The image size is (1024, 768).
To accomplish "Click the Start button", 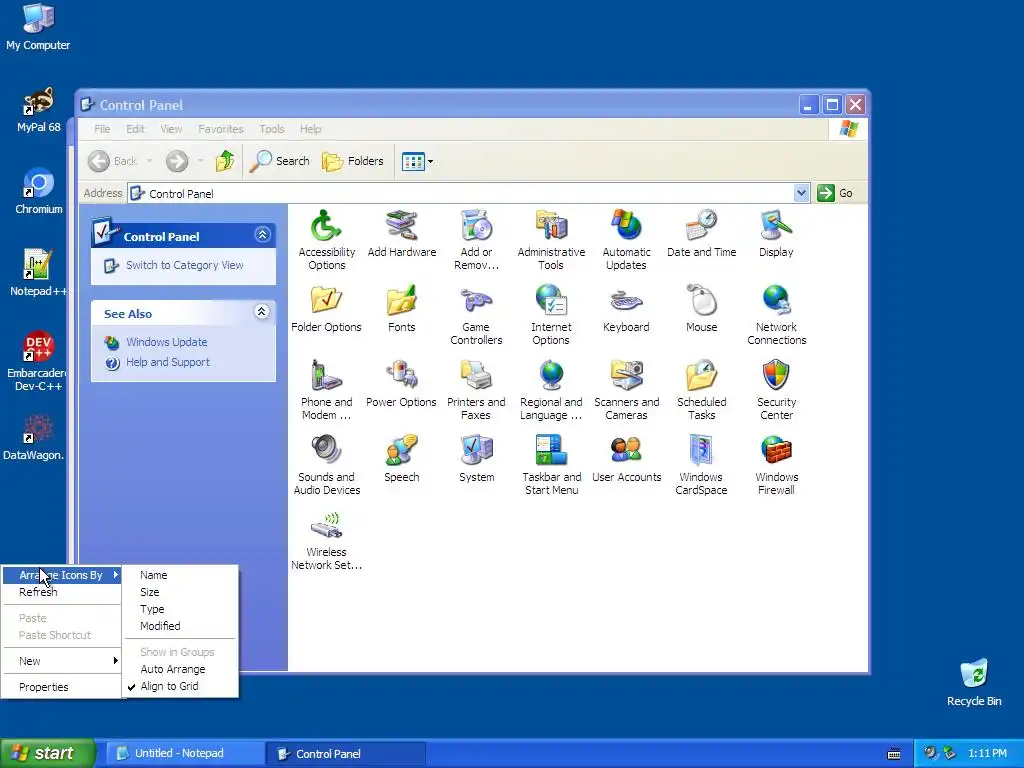I will (x=47, y=754).
